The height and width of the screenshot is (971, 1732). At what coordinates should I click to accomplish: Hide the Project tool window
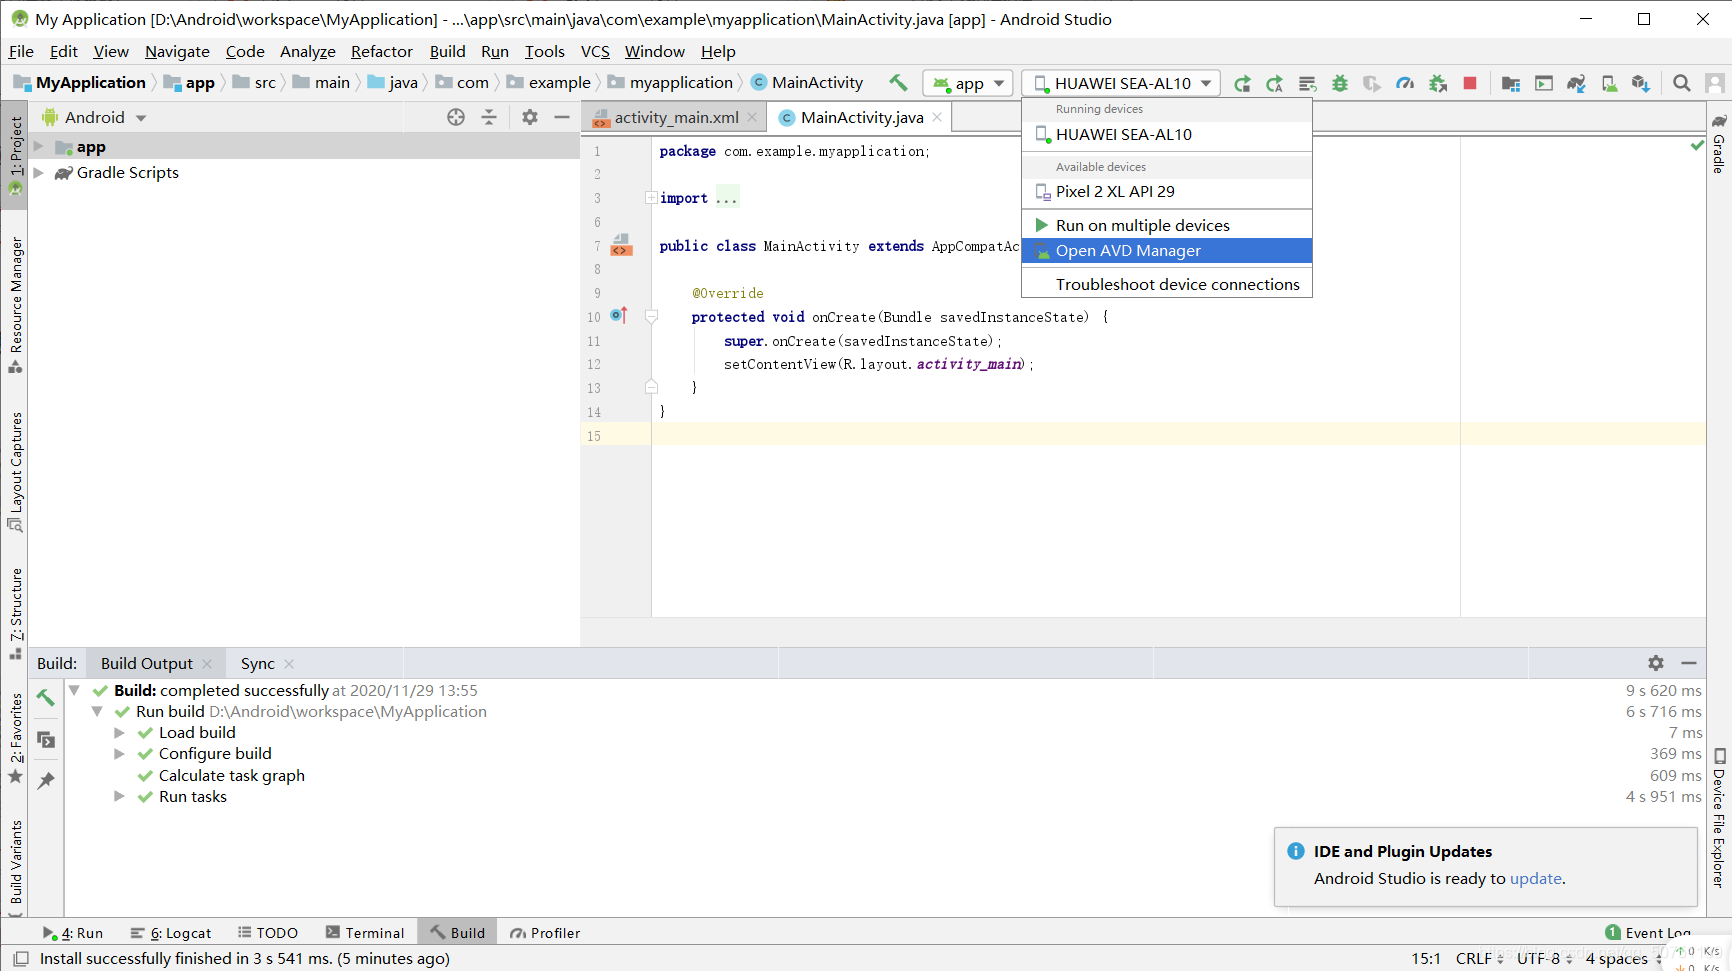(x=562, y=117)
